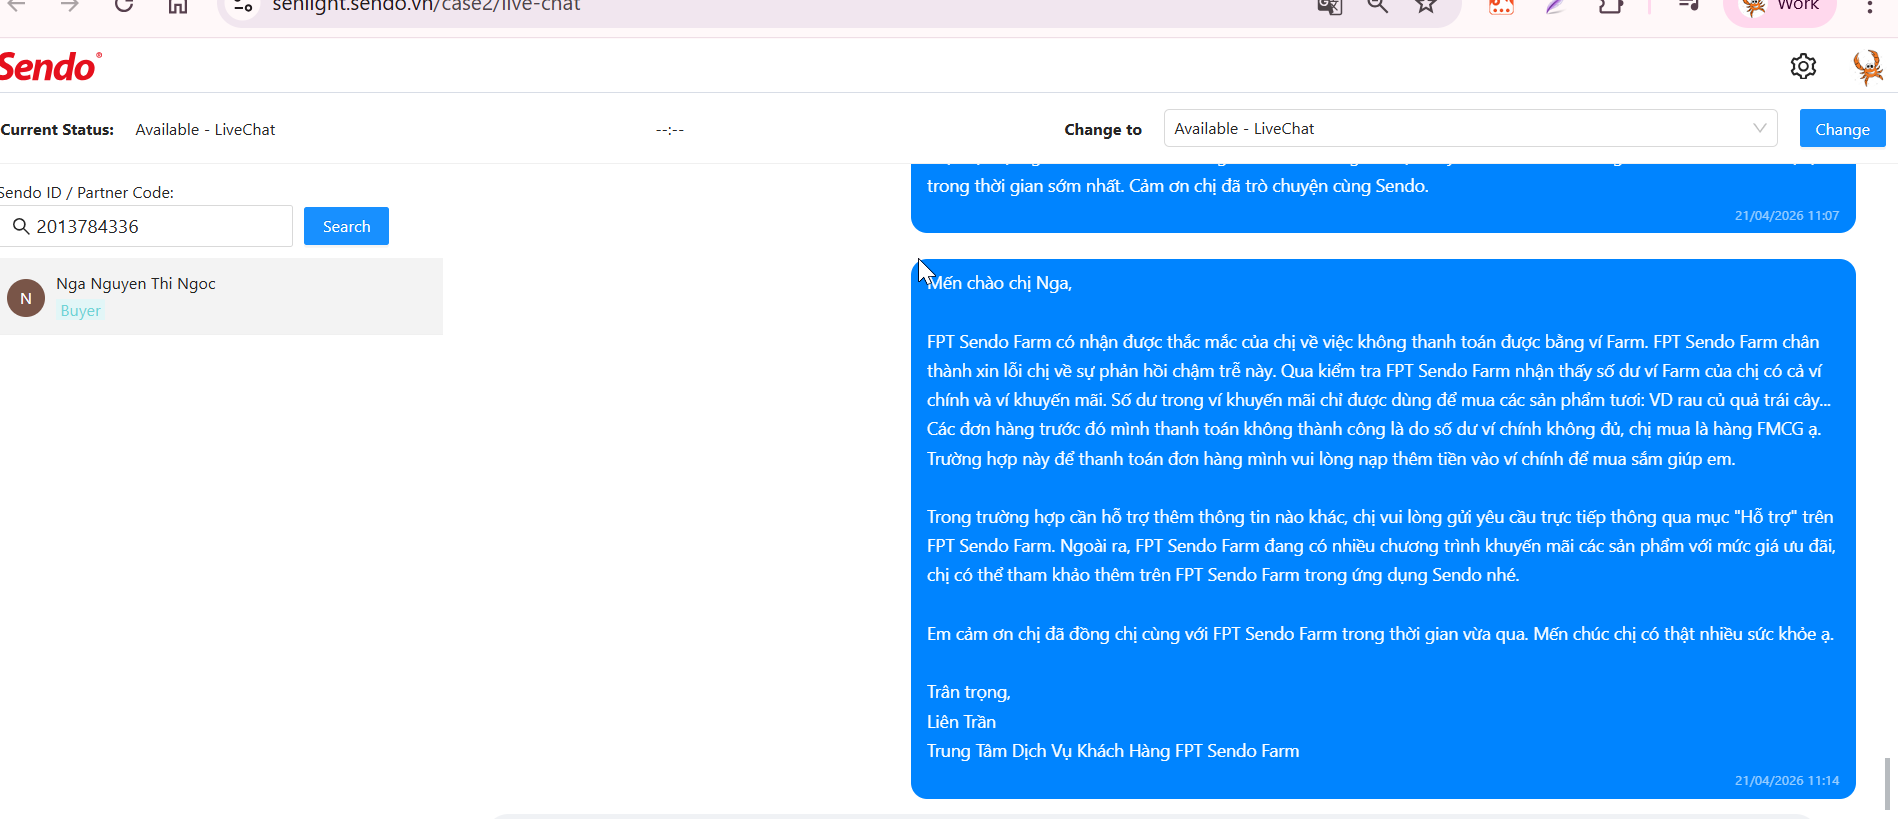This screenshot has width=1898, height=819.
Task: Open the zoom magnifier in address bar
Action: pyautogui.click(x=1378, y=6)
